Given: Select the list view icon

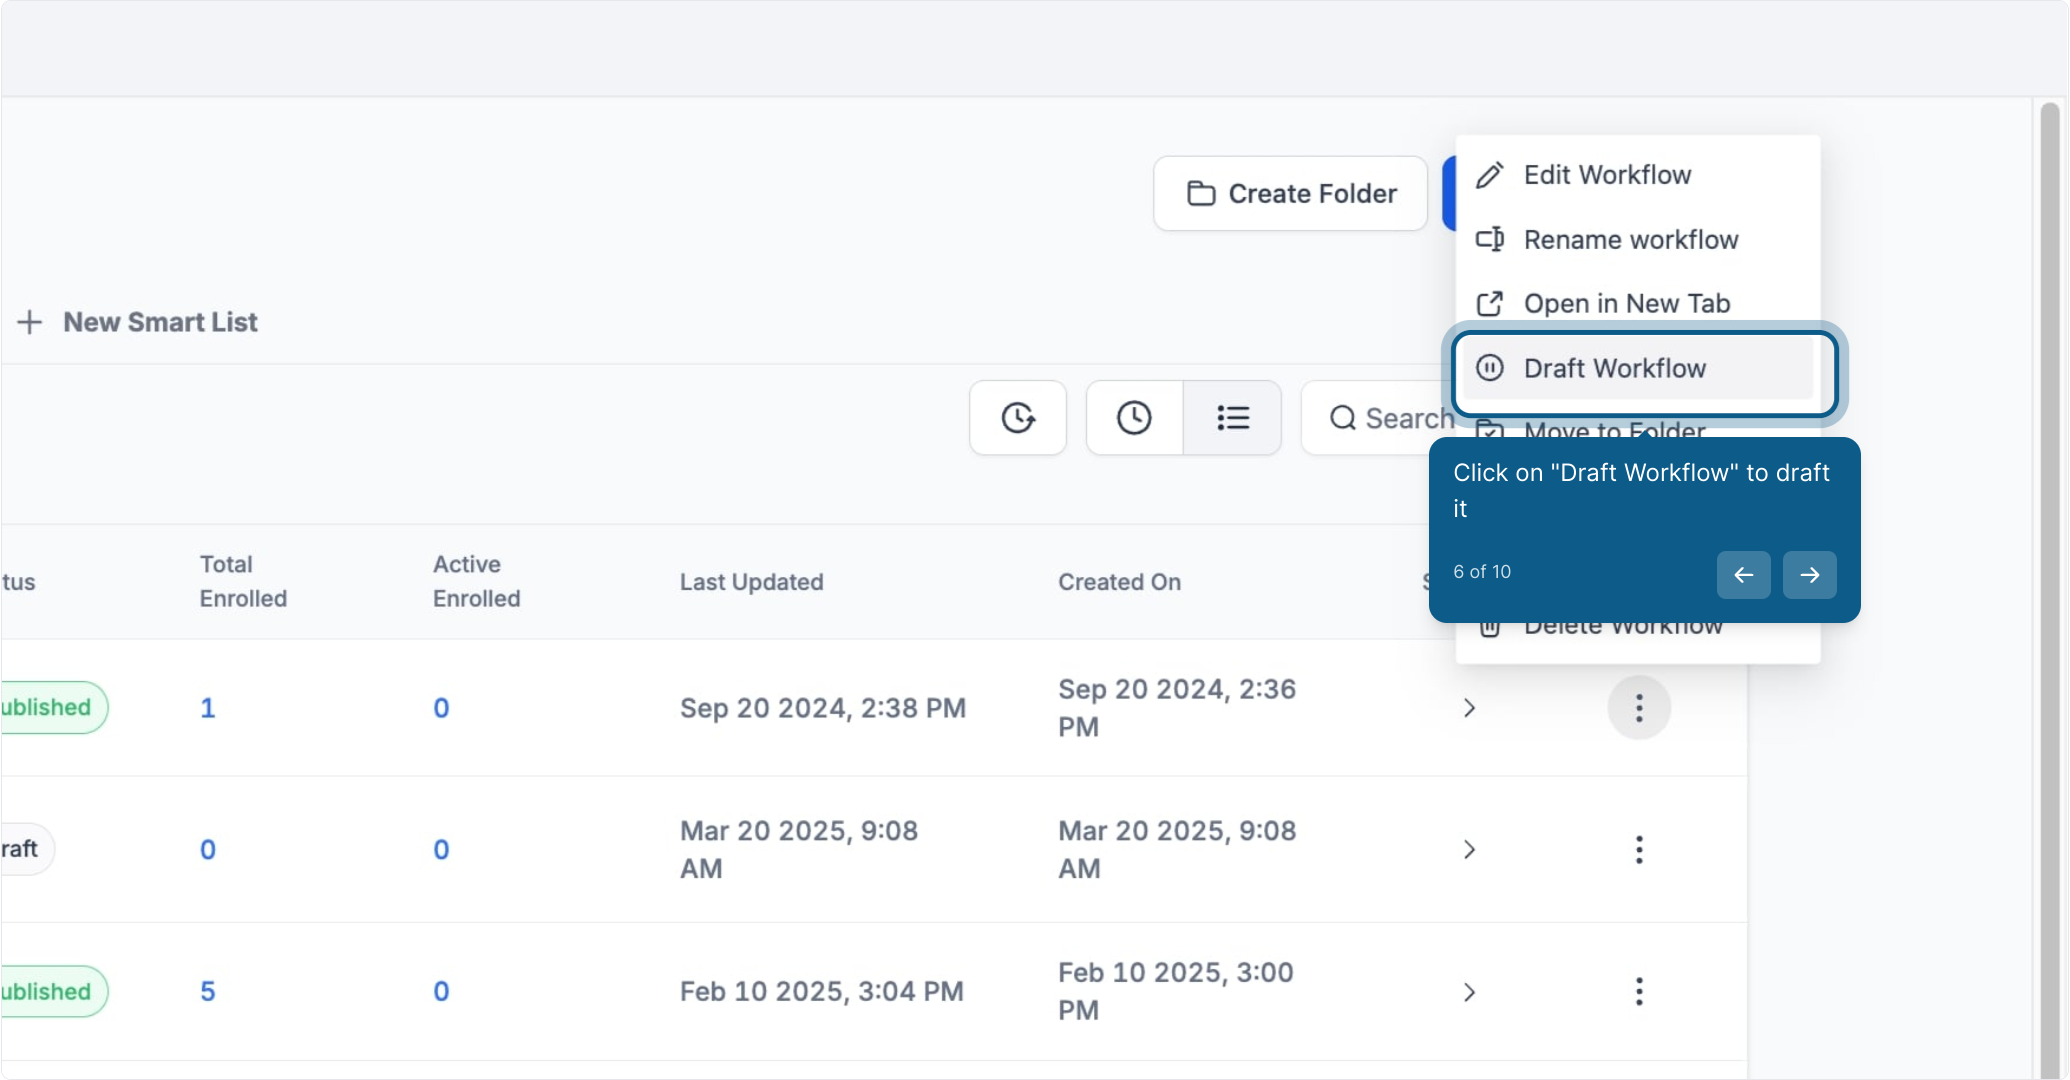Looking at the screenshot, I should tap(1233, 418).
